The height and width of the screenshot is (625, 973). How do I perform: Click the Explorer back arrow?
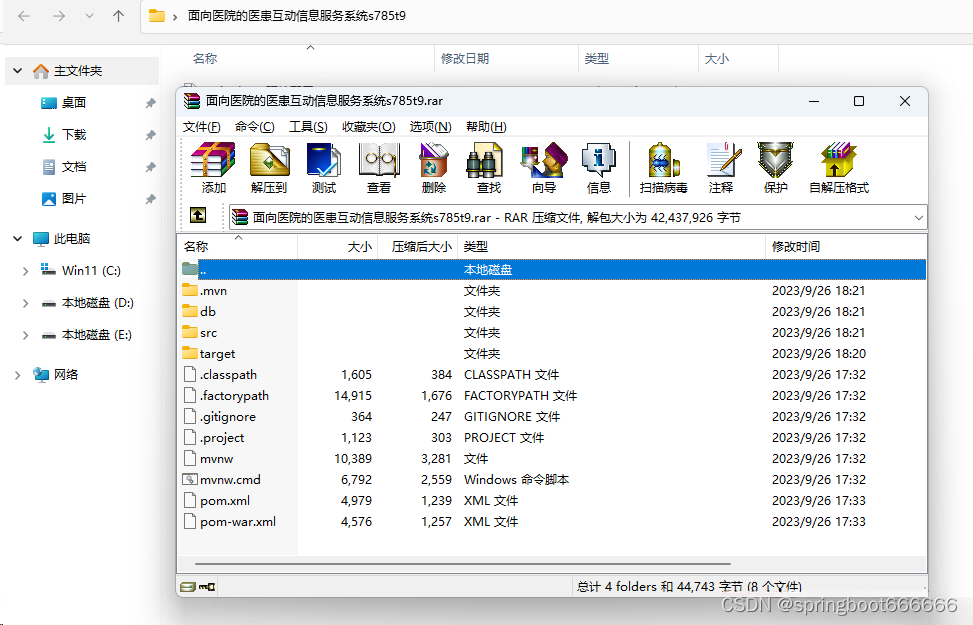click(24, 16)
